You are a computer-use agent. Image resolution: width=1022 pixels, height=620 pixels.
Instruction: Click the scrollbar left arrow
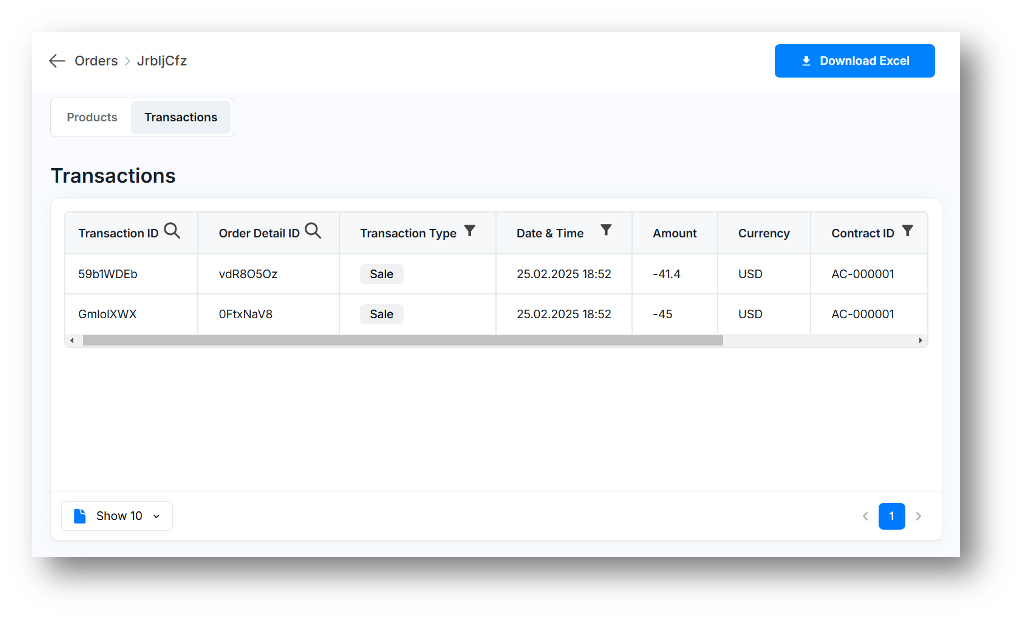pyautogui.click(x=71, y=340)
